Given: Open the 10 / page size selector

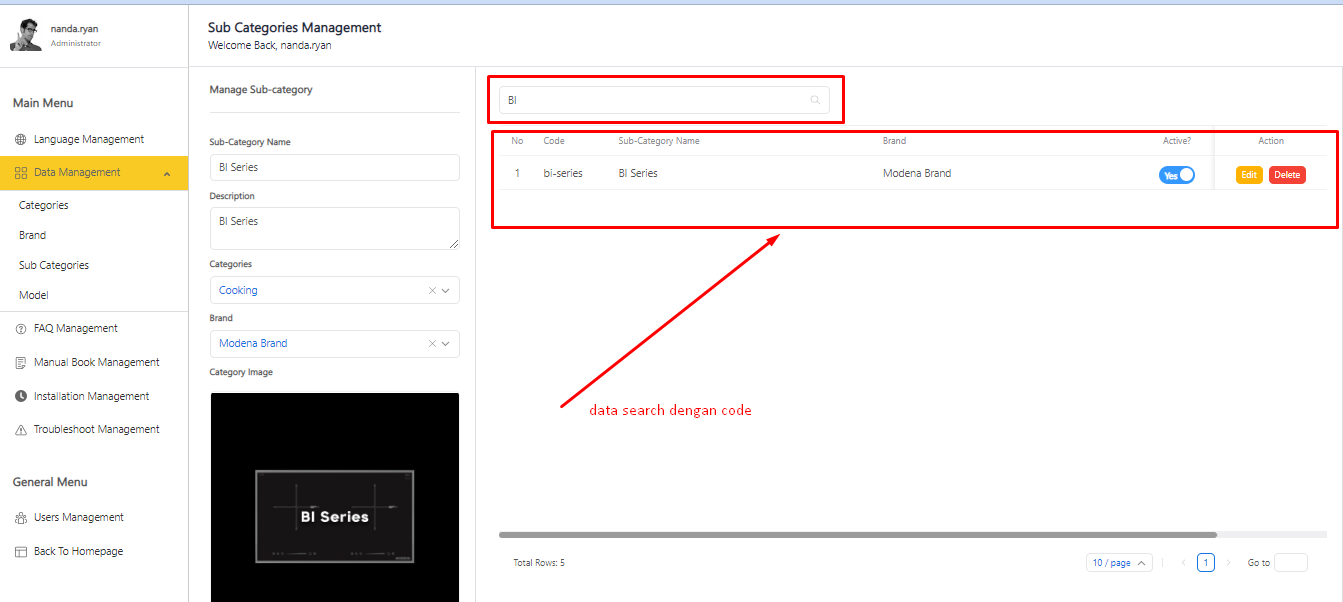Looking at the screenshot, I should click(1118, 563).
